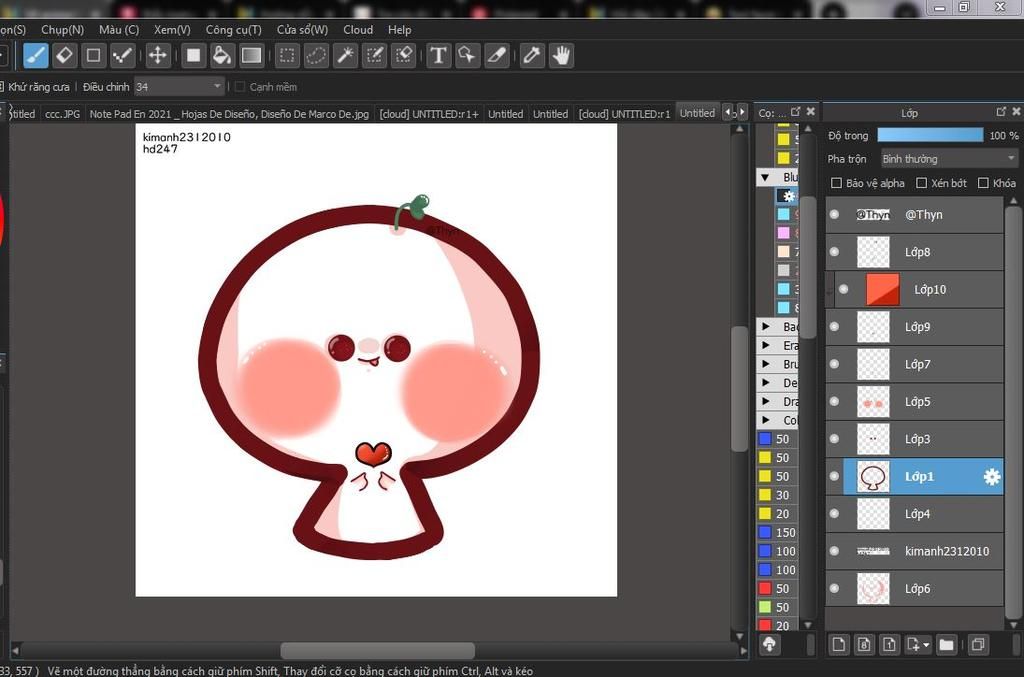Create a new color layer in layer panel
1024x677 pixels.
click(x=839, y=645)
